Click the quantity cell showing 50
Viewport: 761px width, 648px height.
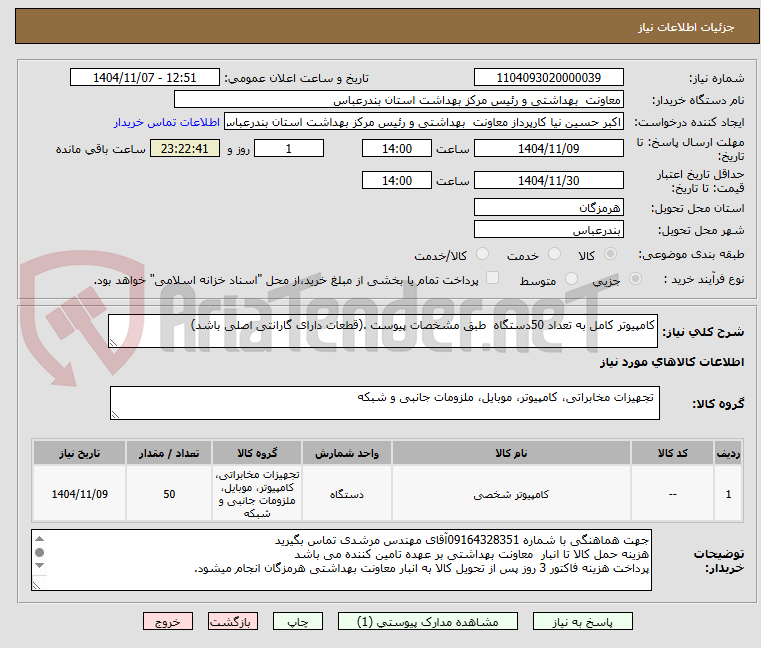[169, 494]
